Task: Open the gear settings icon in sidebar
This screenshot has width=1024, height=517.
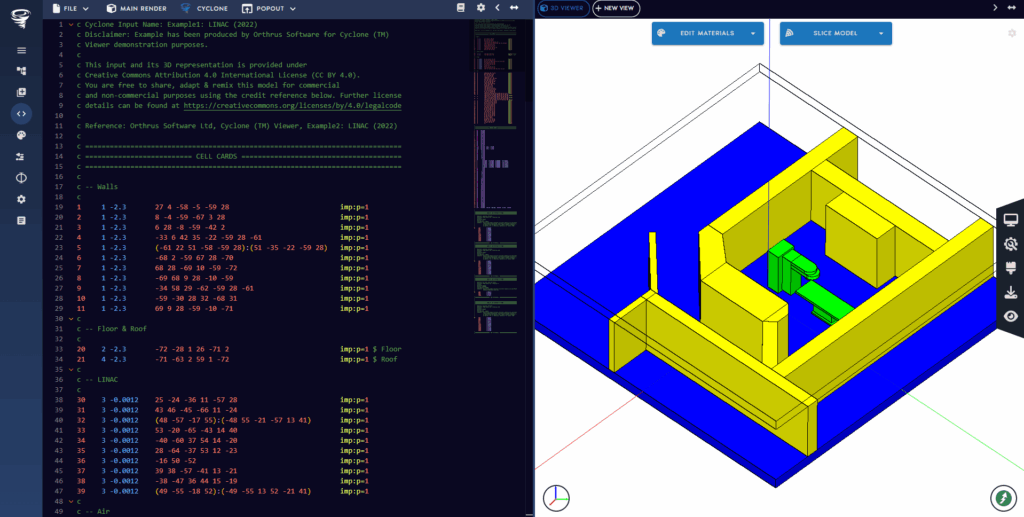Action: pos(21,199)
